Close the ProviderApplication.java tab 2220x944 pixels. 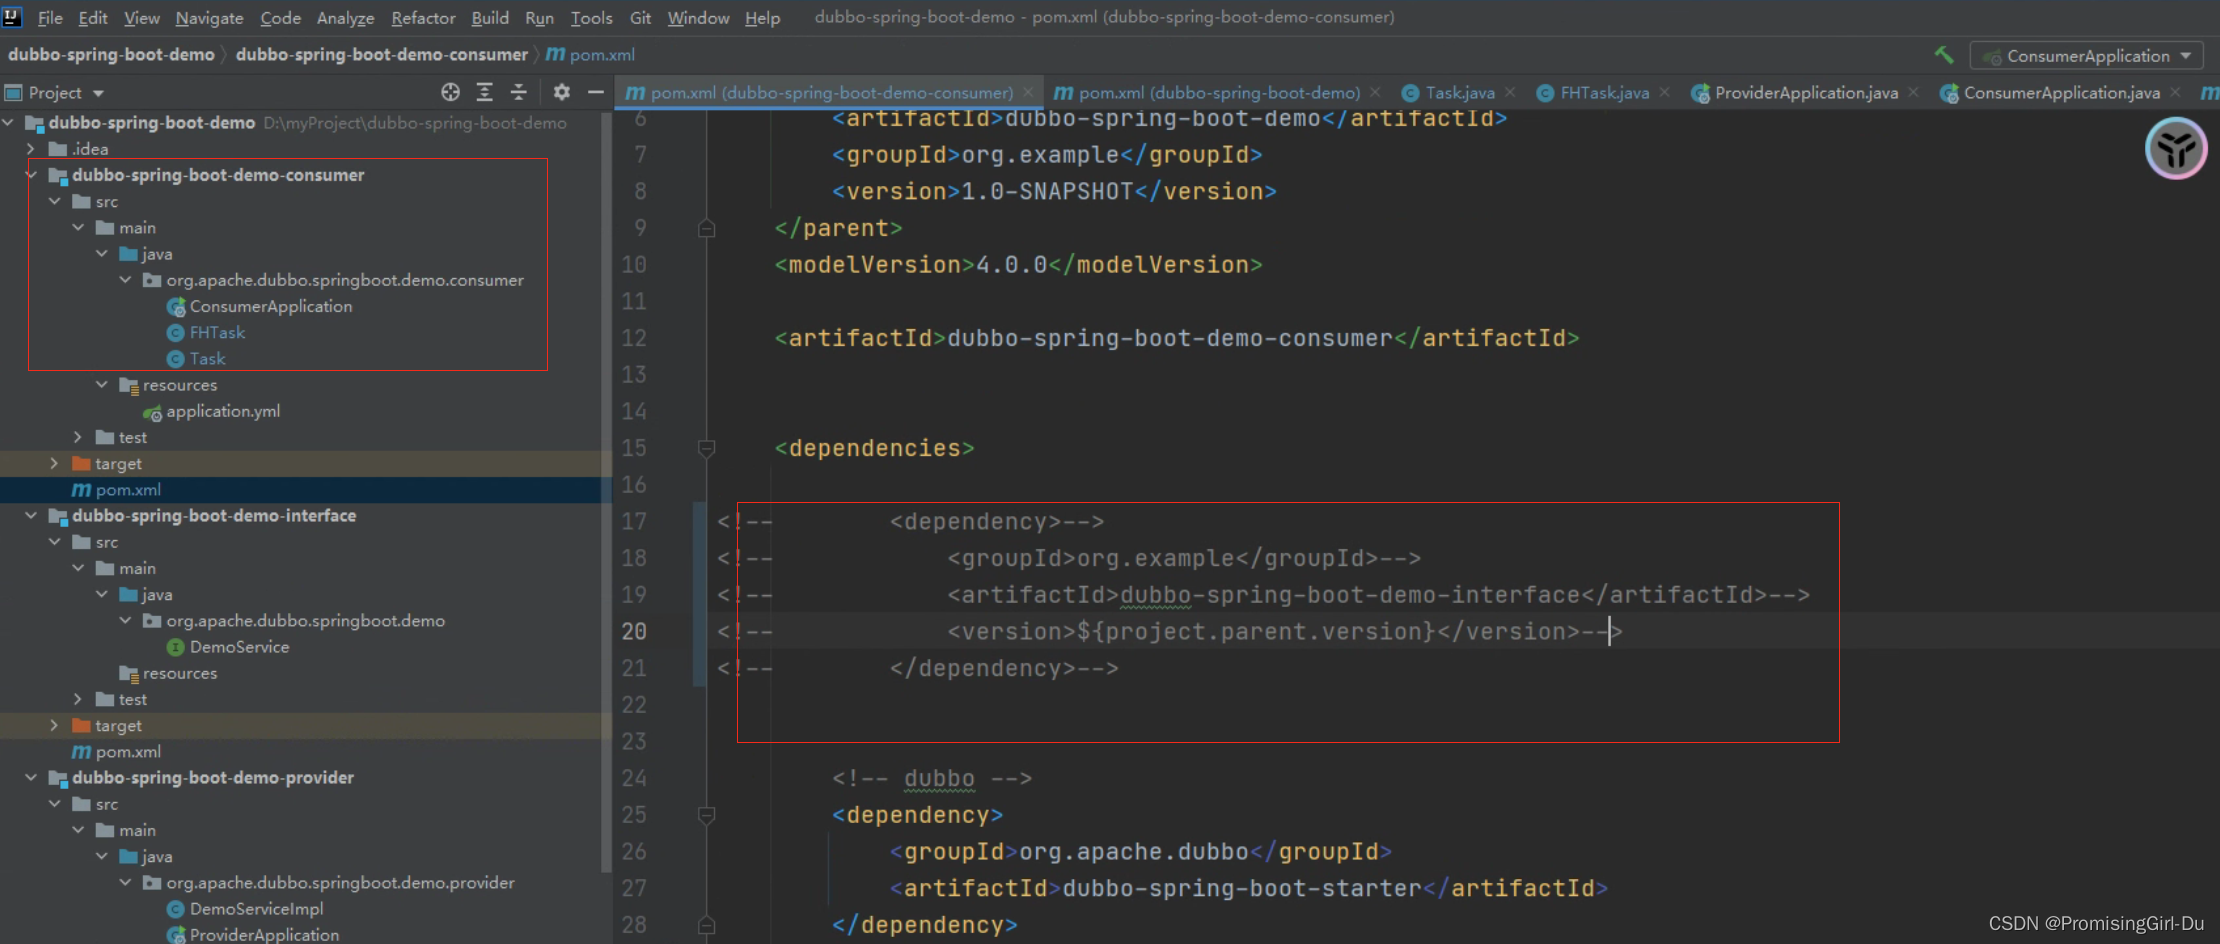click(x=1913, y=92)
